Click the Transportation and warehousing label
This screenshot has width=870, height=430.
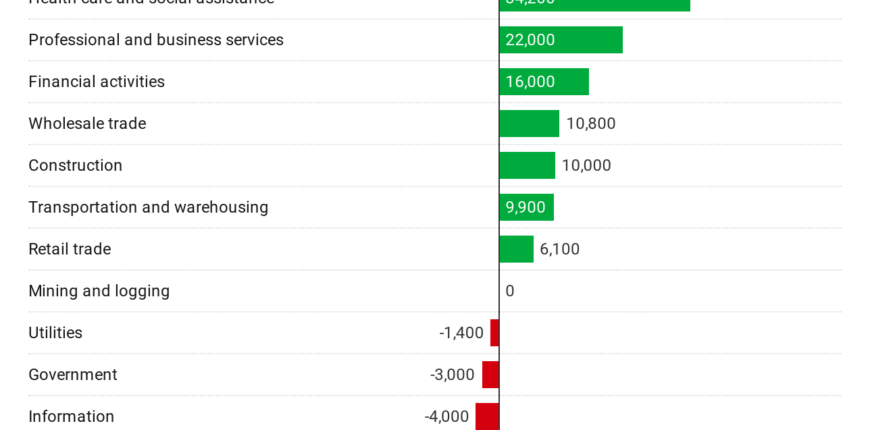(x=148, y=208)
